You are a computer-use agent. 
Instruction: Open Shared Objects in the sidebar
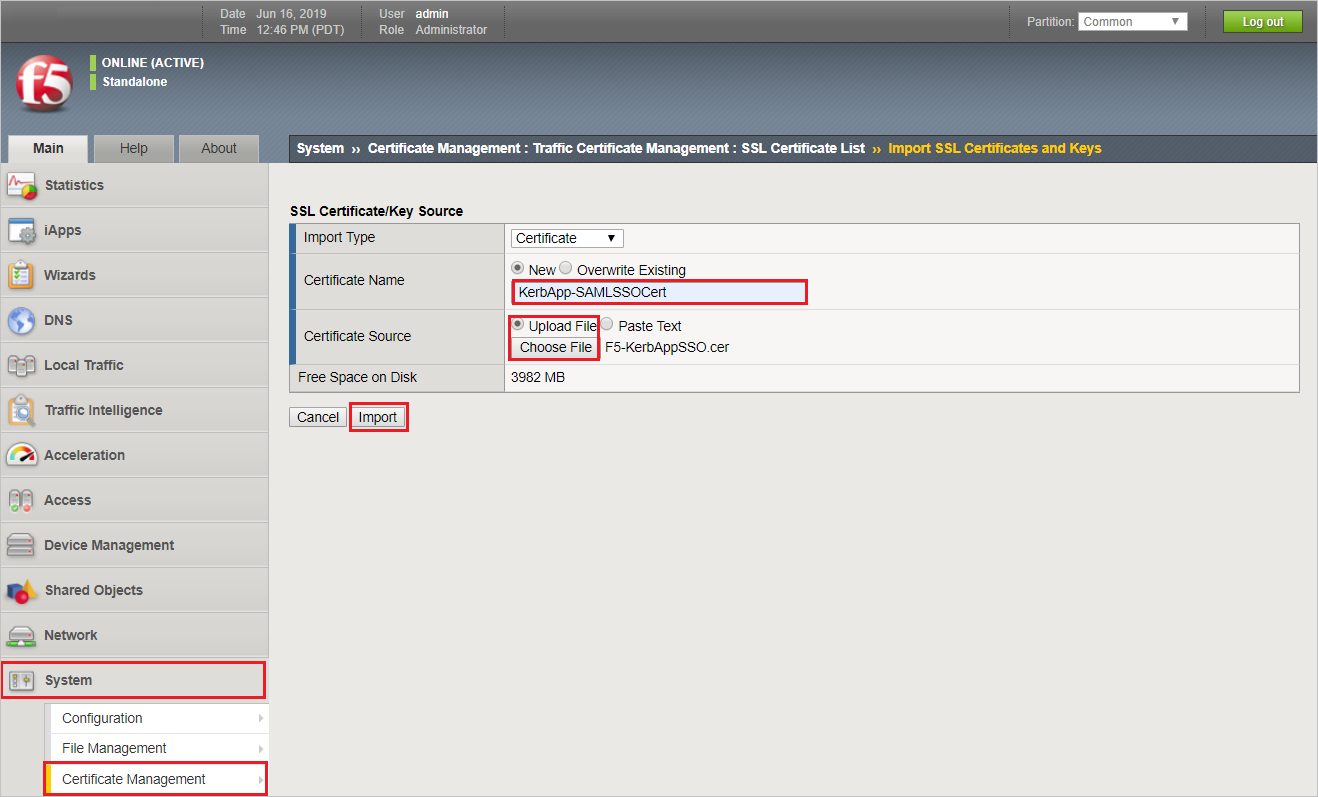(134, 590)
